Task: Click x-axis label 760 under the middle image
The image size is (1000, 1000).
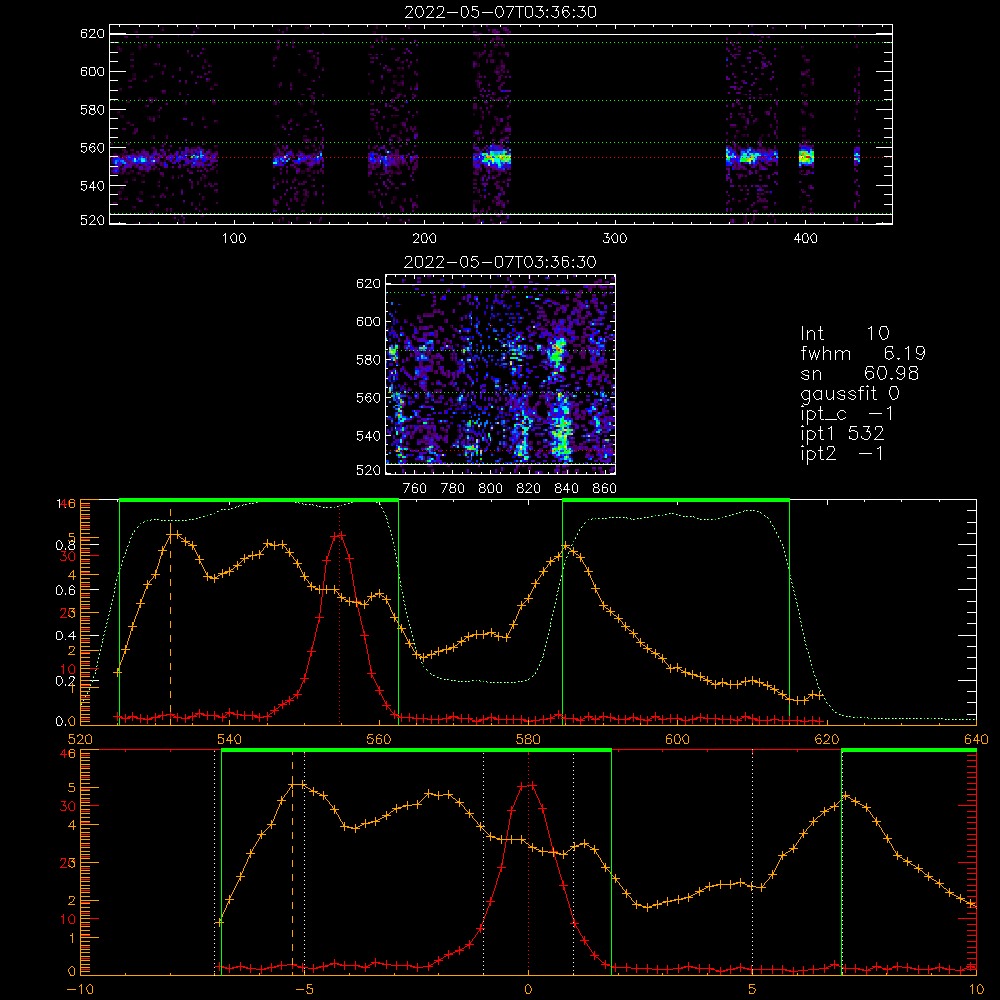Action: click(415, 489)
